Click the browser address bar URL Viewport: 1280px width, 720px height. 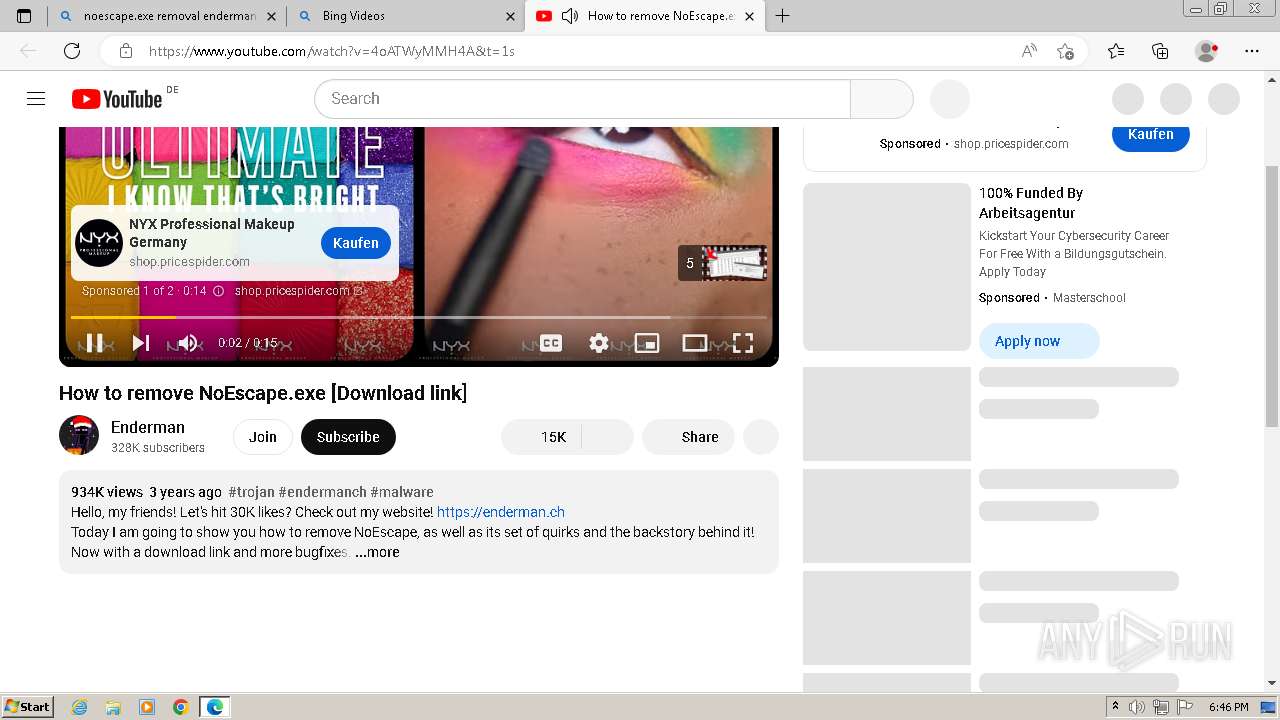click(332, 51)
